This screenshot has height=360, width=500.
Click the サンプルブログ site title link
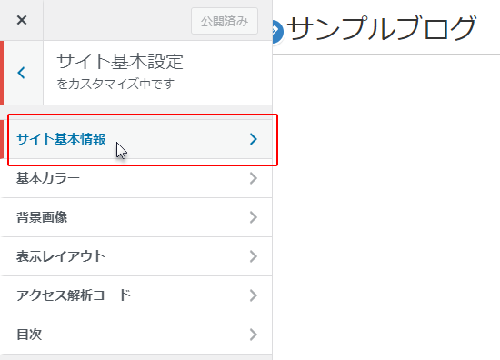pyautogui.click(x=381, y=28)
